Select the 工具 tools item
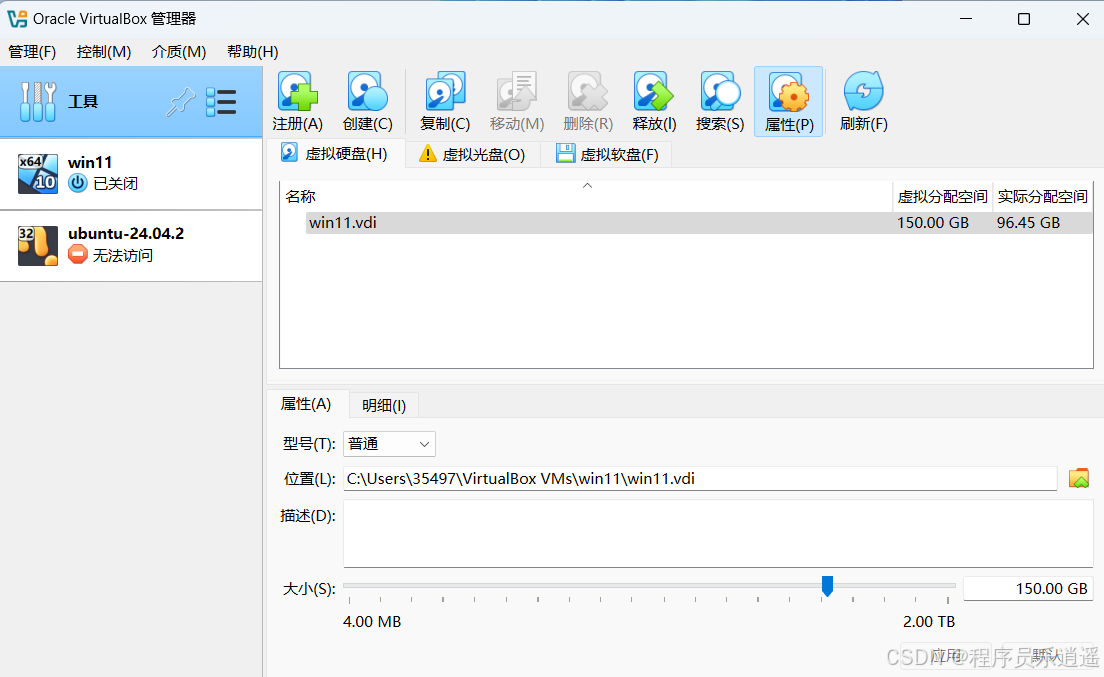The image size is (1104, 677). click(x=131, y=102)
